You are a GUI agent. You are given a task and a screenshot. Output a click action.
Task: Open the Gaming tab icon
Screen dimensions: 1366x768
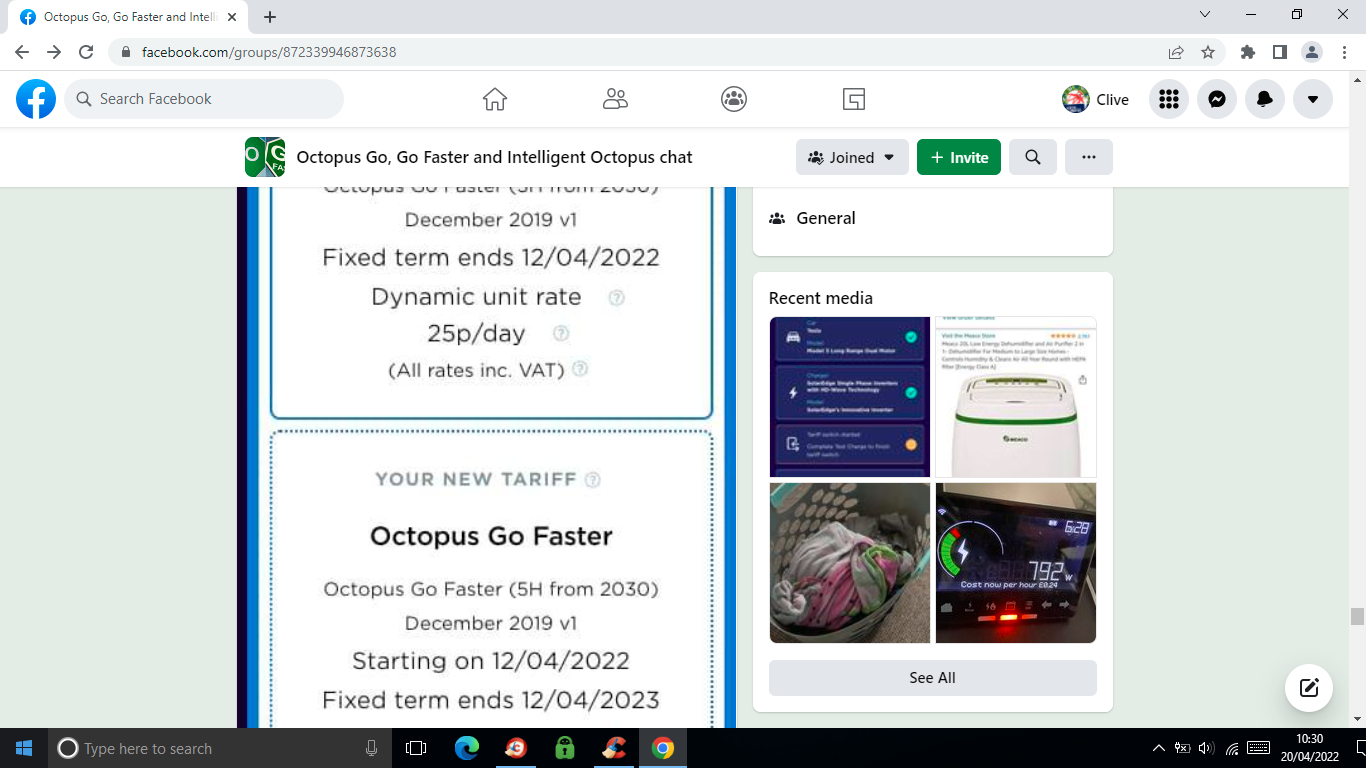point(854,99)
